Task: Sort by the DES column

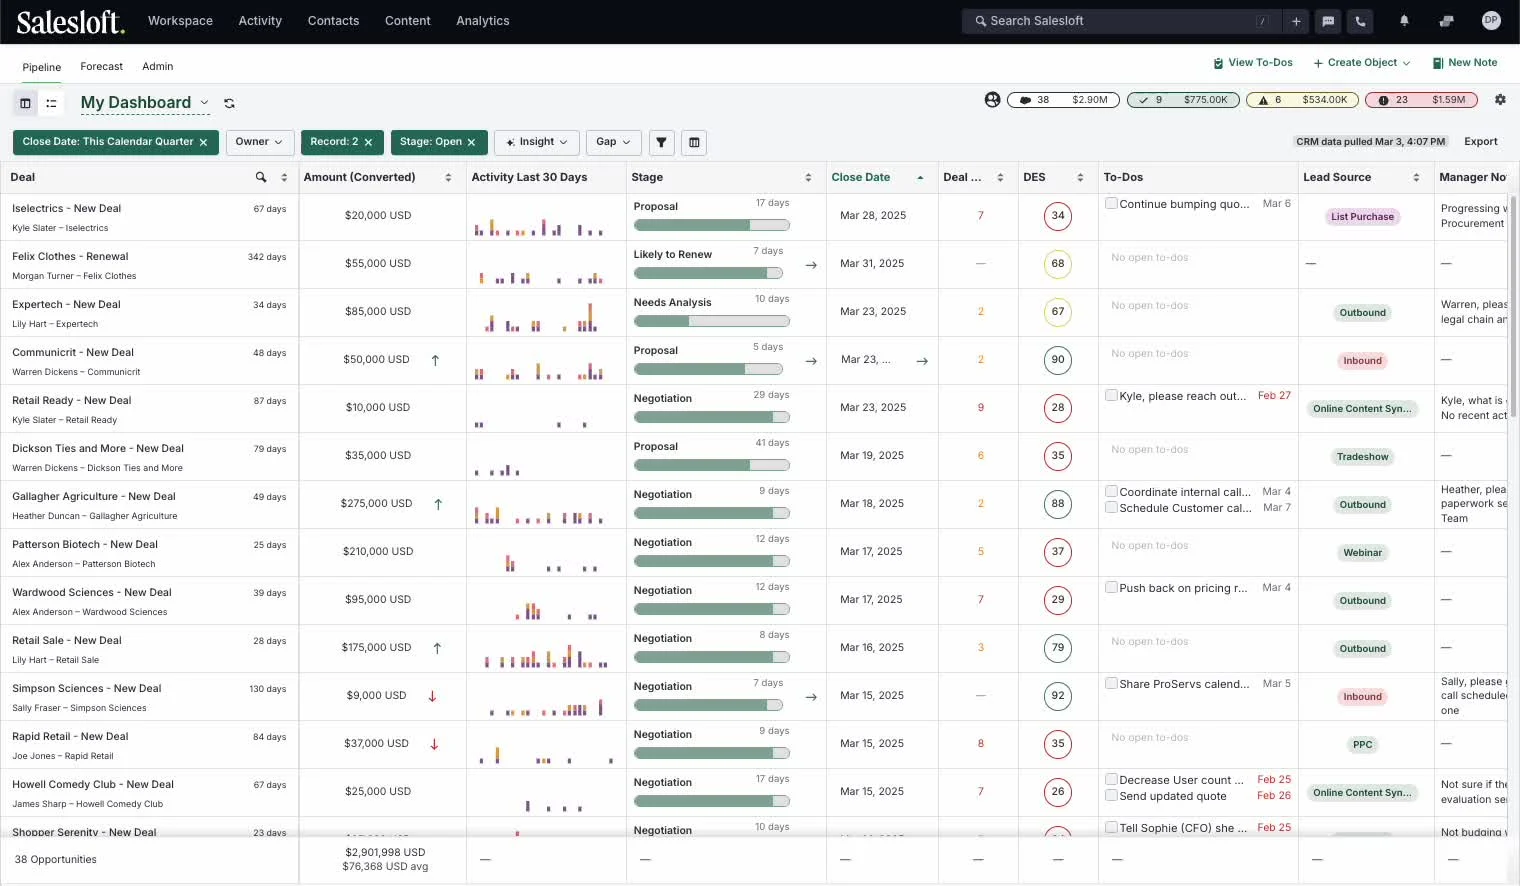Action: 1080,177
